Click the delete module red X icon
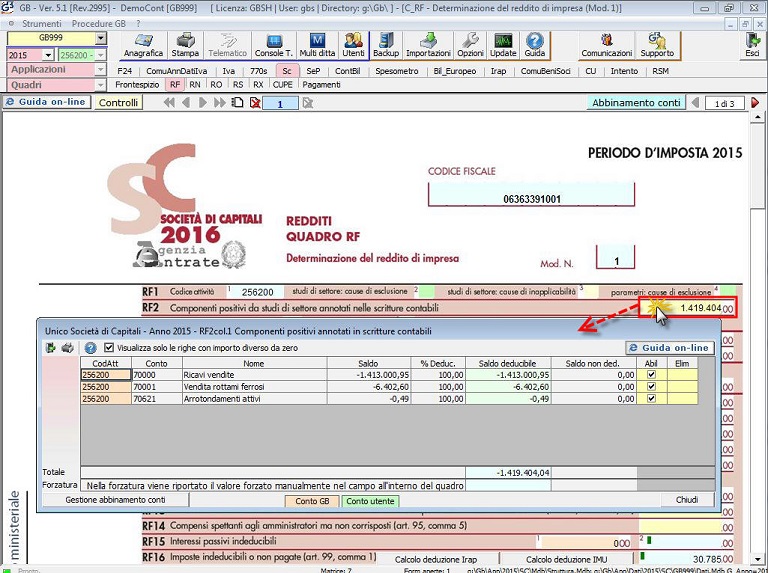The height and width of the screenshot is (573, 768). point(255,103)
